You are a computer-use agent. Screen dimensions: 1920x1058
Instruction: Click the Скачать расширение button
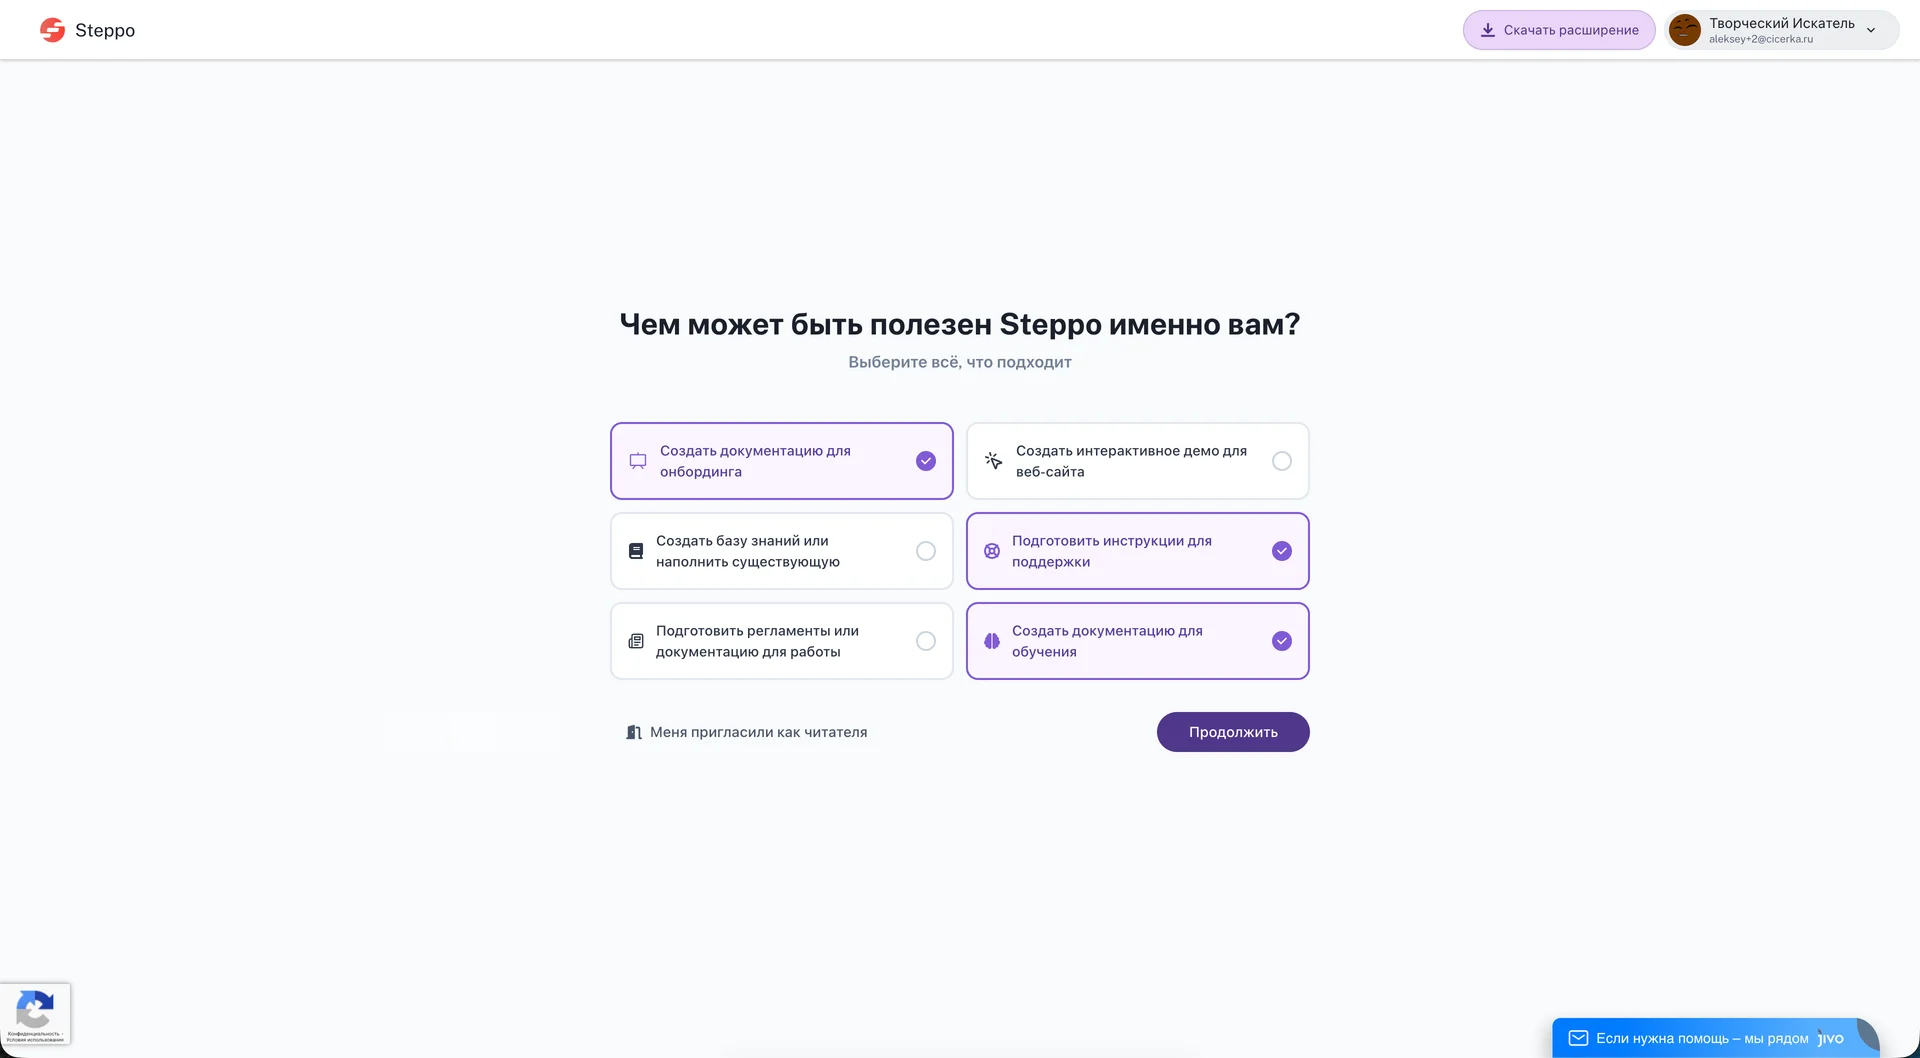pyautogui.click(x=1559, y=30)
